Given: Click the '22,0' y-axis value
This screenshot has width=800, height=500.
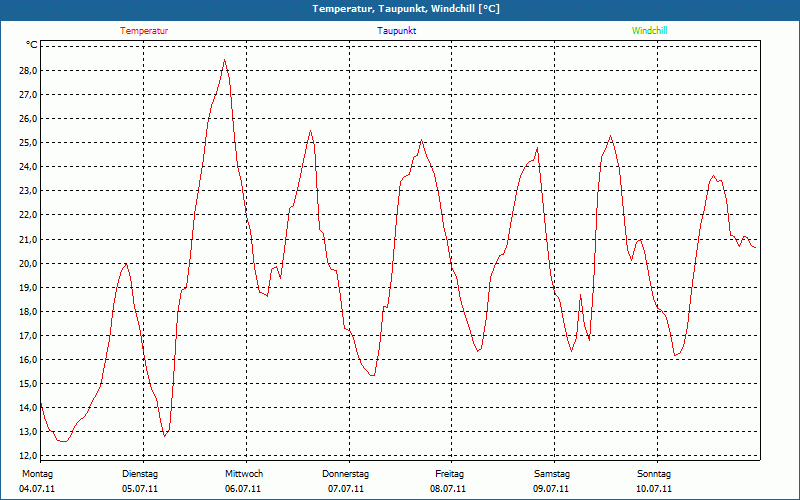Looking at the screenshot, I should 29,215.
